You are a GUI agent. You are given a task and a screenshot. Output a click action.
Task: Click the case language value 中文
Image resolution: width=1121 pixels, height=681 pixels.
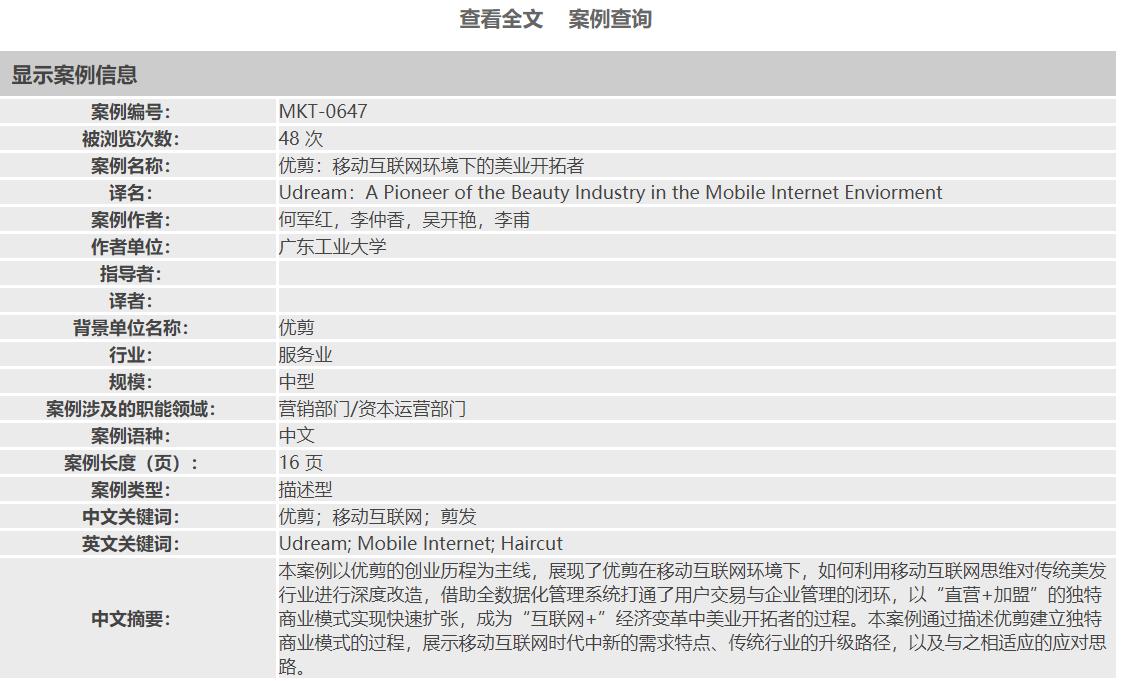click(x=297, y=436)
